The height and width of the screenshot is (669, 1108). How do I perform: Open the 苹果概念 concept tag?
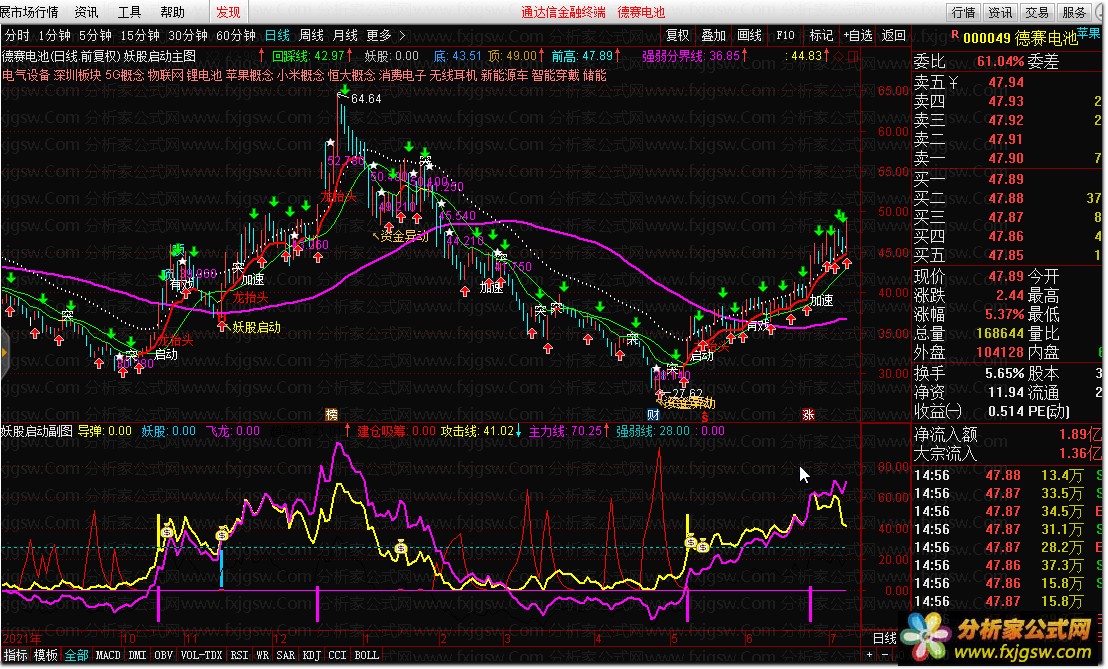pyautogui.click(x=249, y=75)
